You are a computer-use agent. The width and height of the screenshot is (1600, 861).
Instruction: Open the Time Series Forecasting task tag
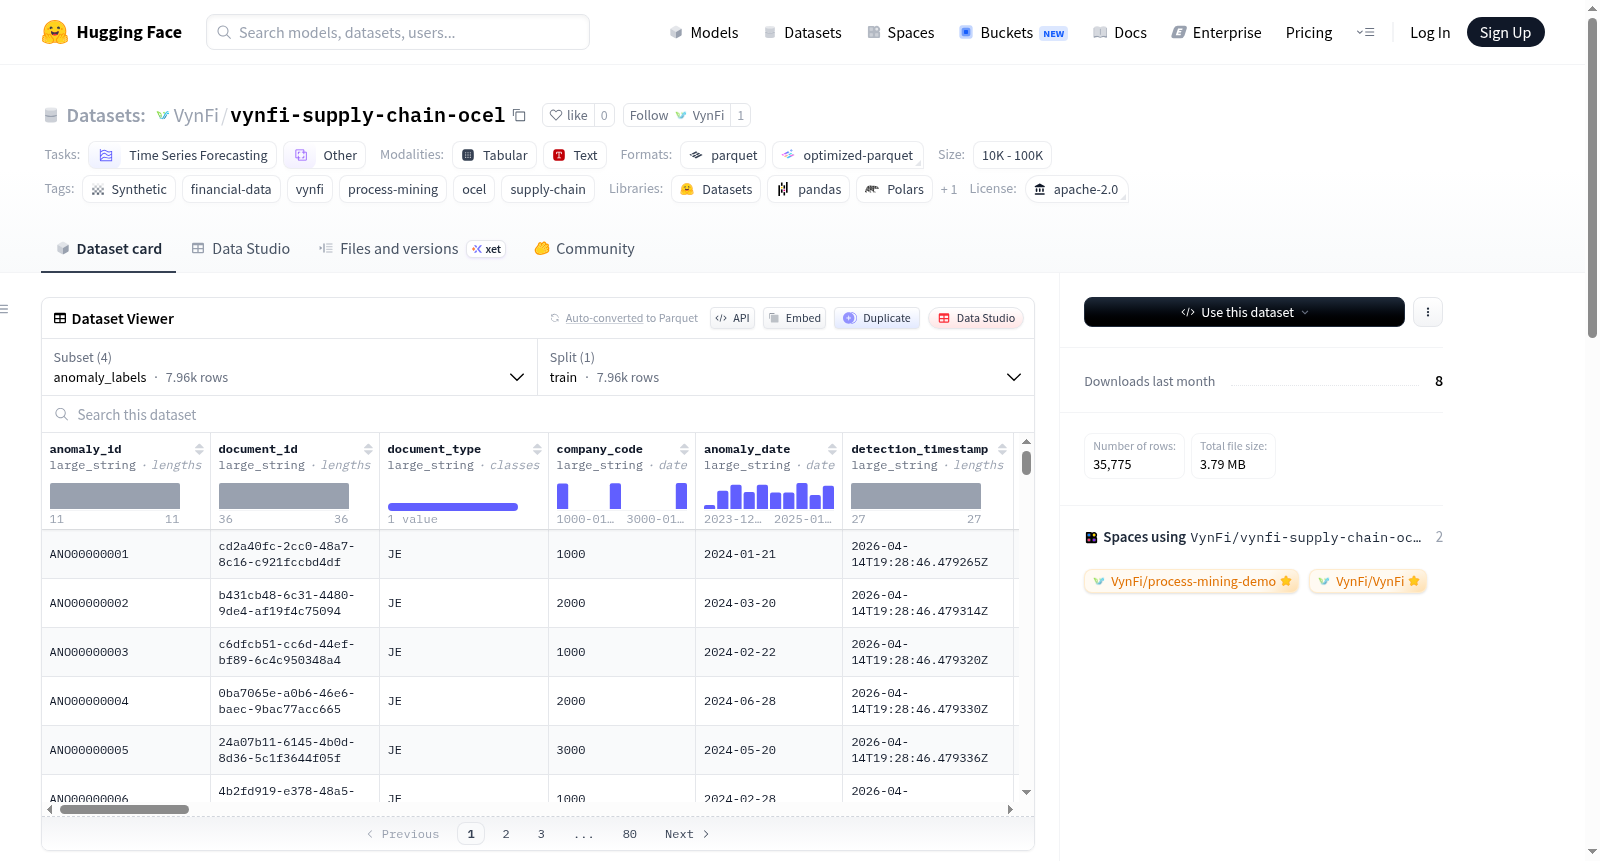tap(183, 155)
